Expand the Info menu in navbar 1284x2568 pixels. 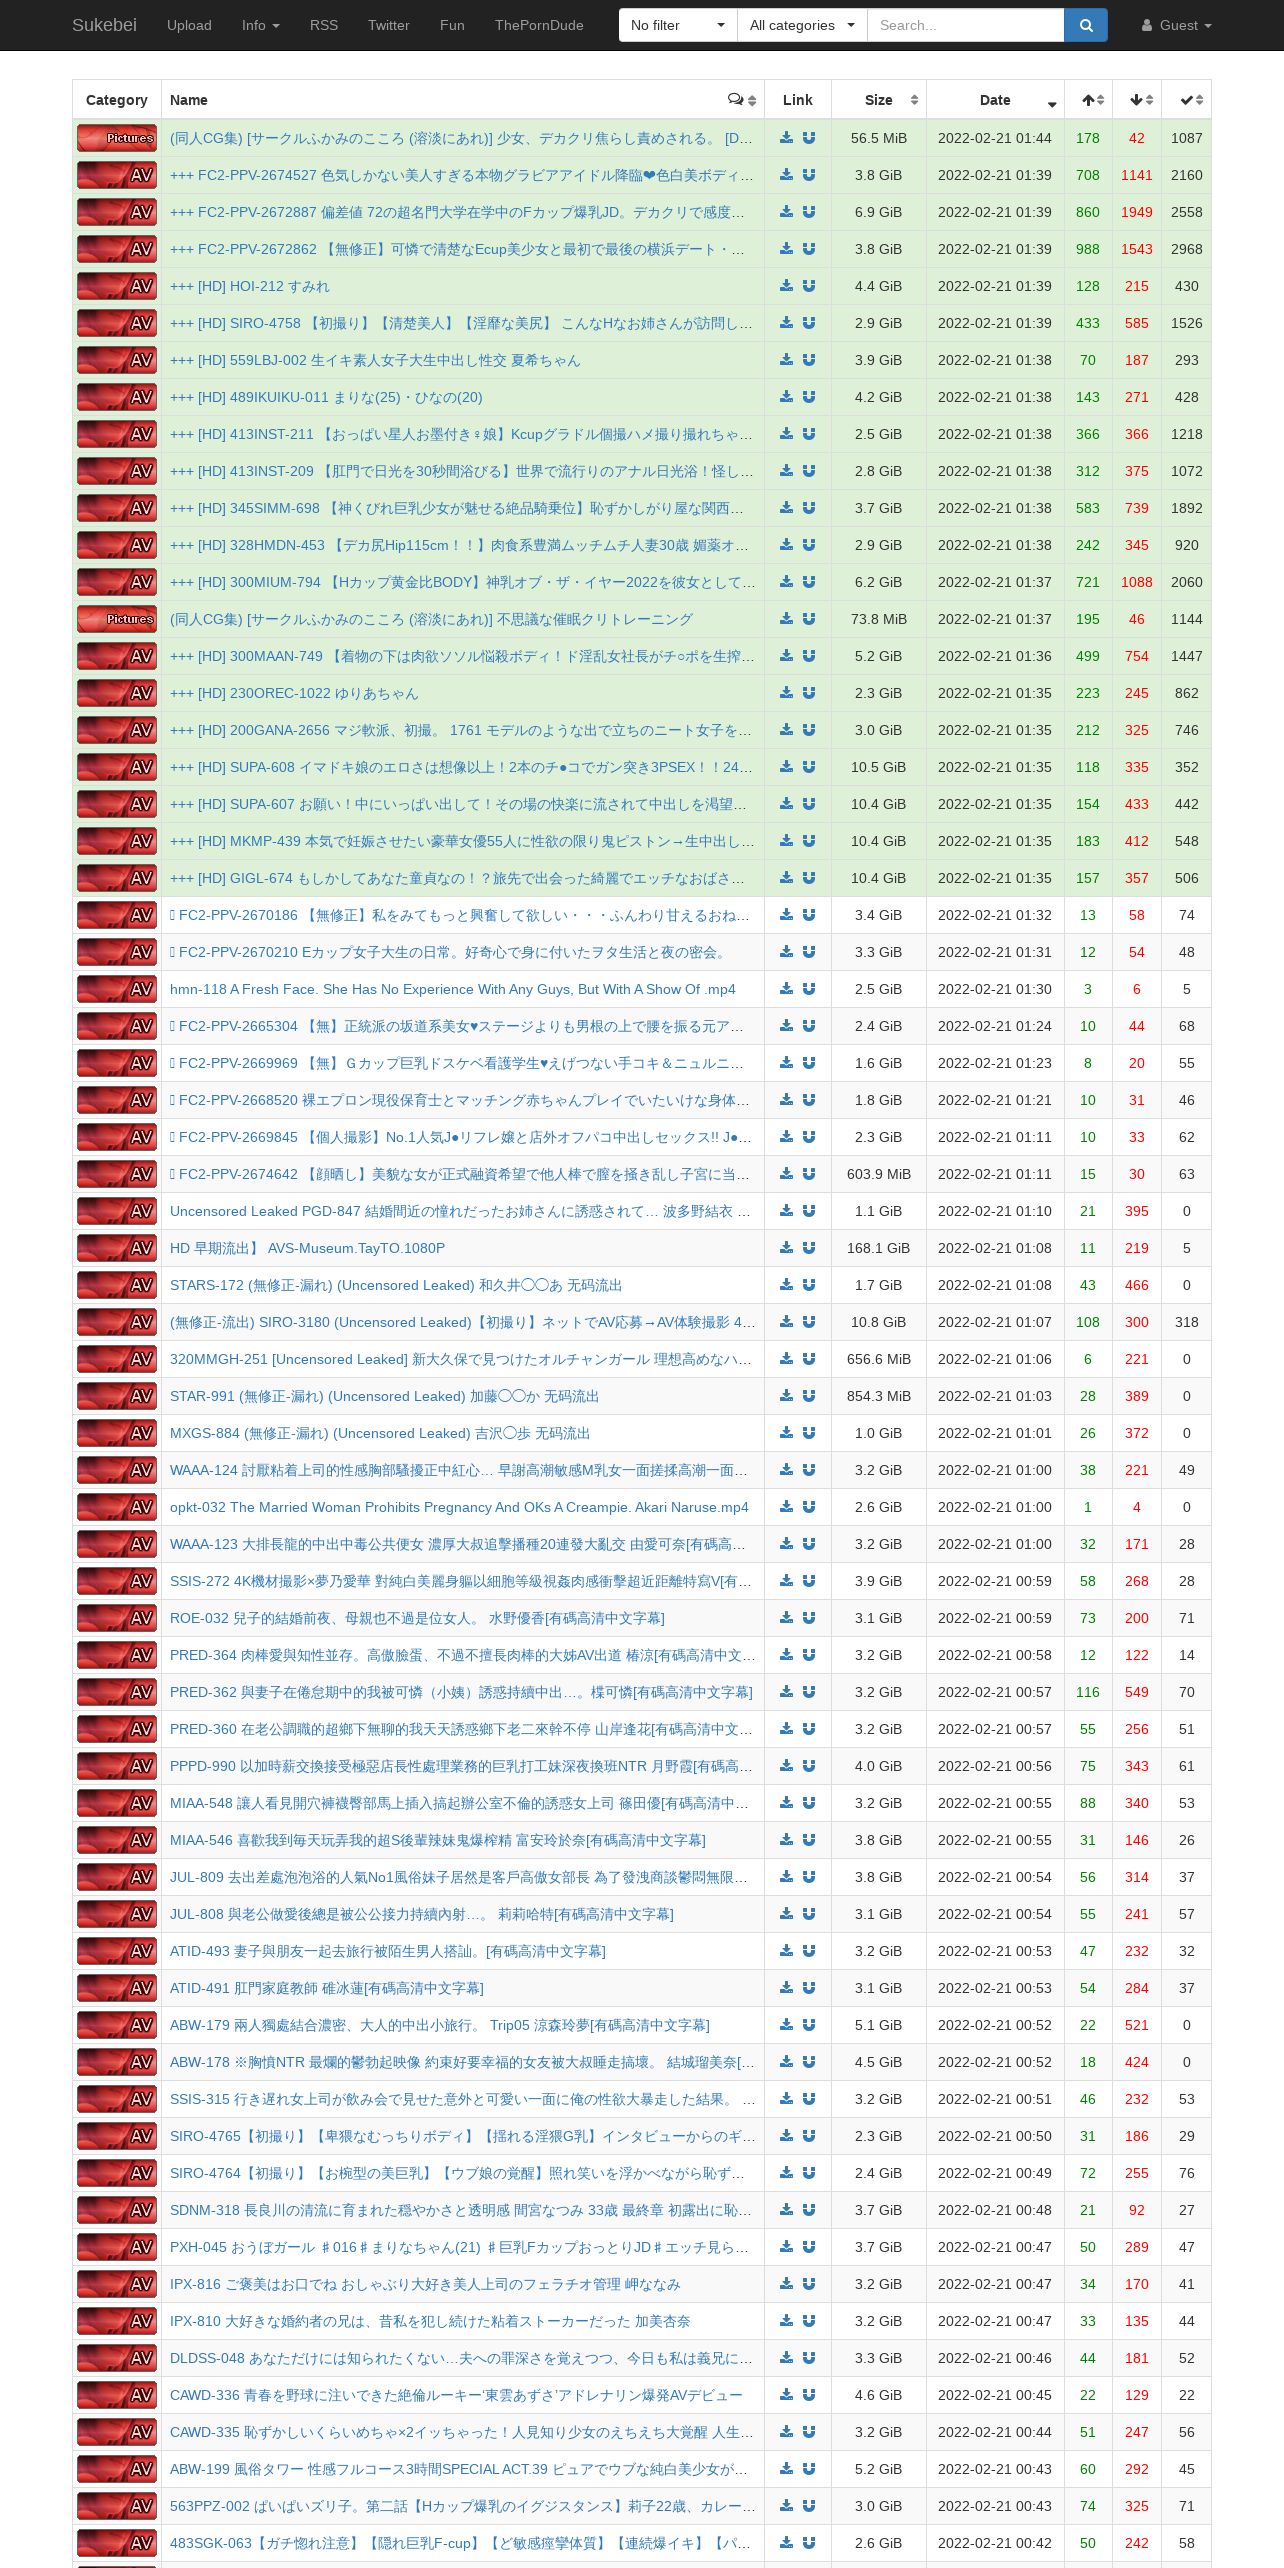tap(260, 25)
